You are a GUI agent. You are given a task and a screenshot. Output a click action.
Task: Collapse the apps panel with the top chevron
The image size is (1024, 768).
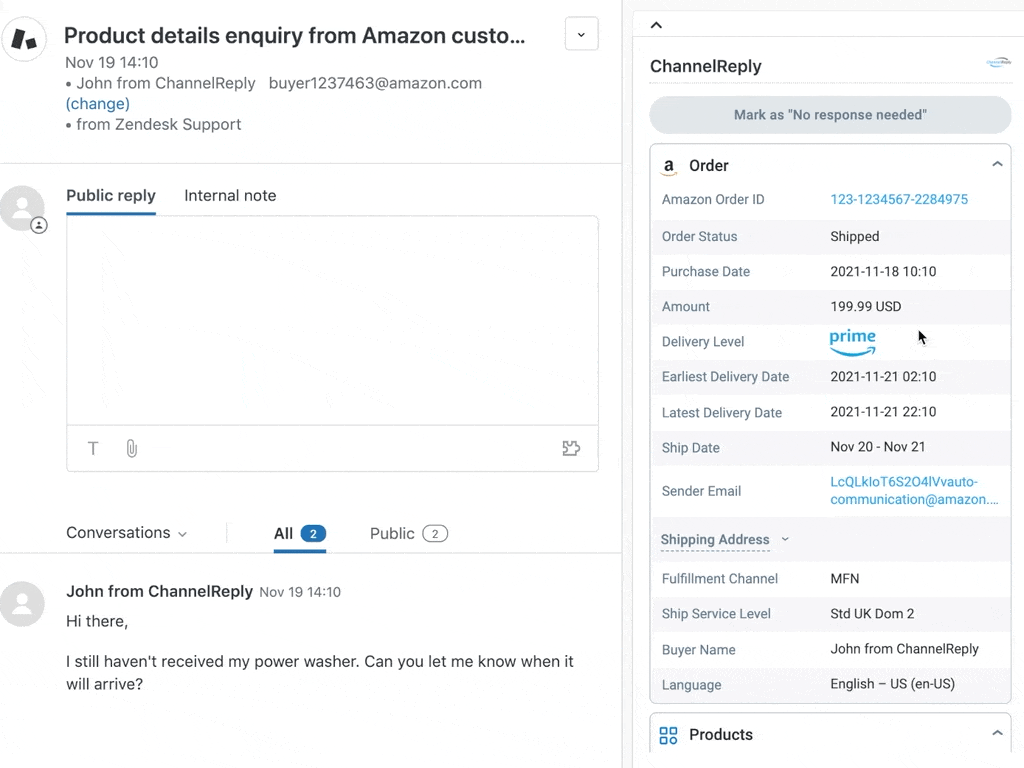(x=656, y=25)
